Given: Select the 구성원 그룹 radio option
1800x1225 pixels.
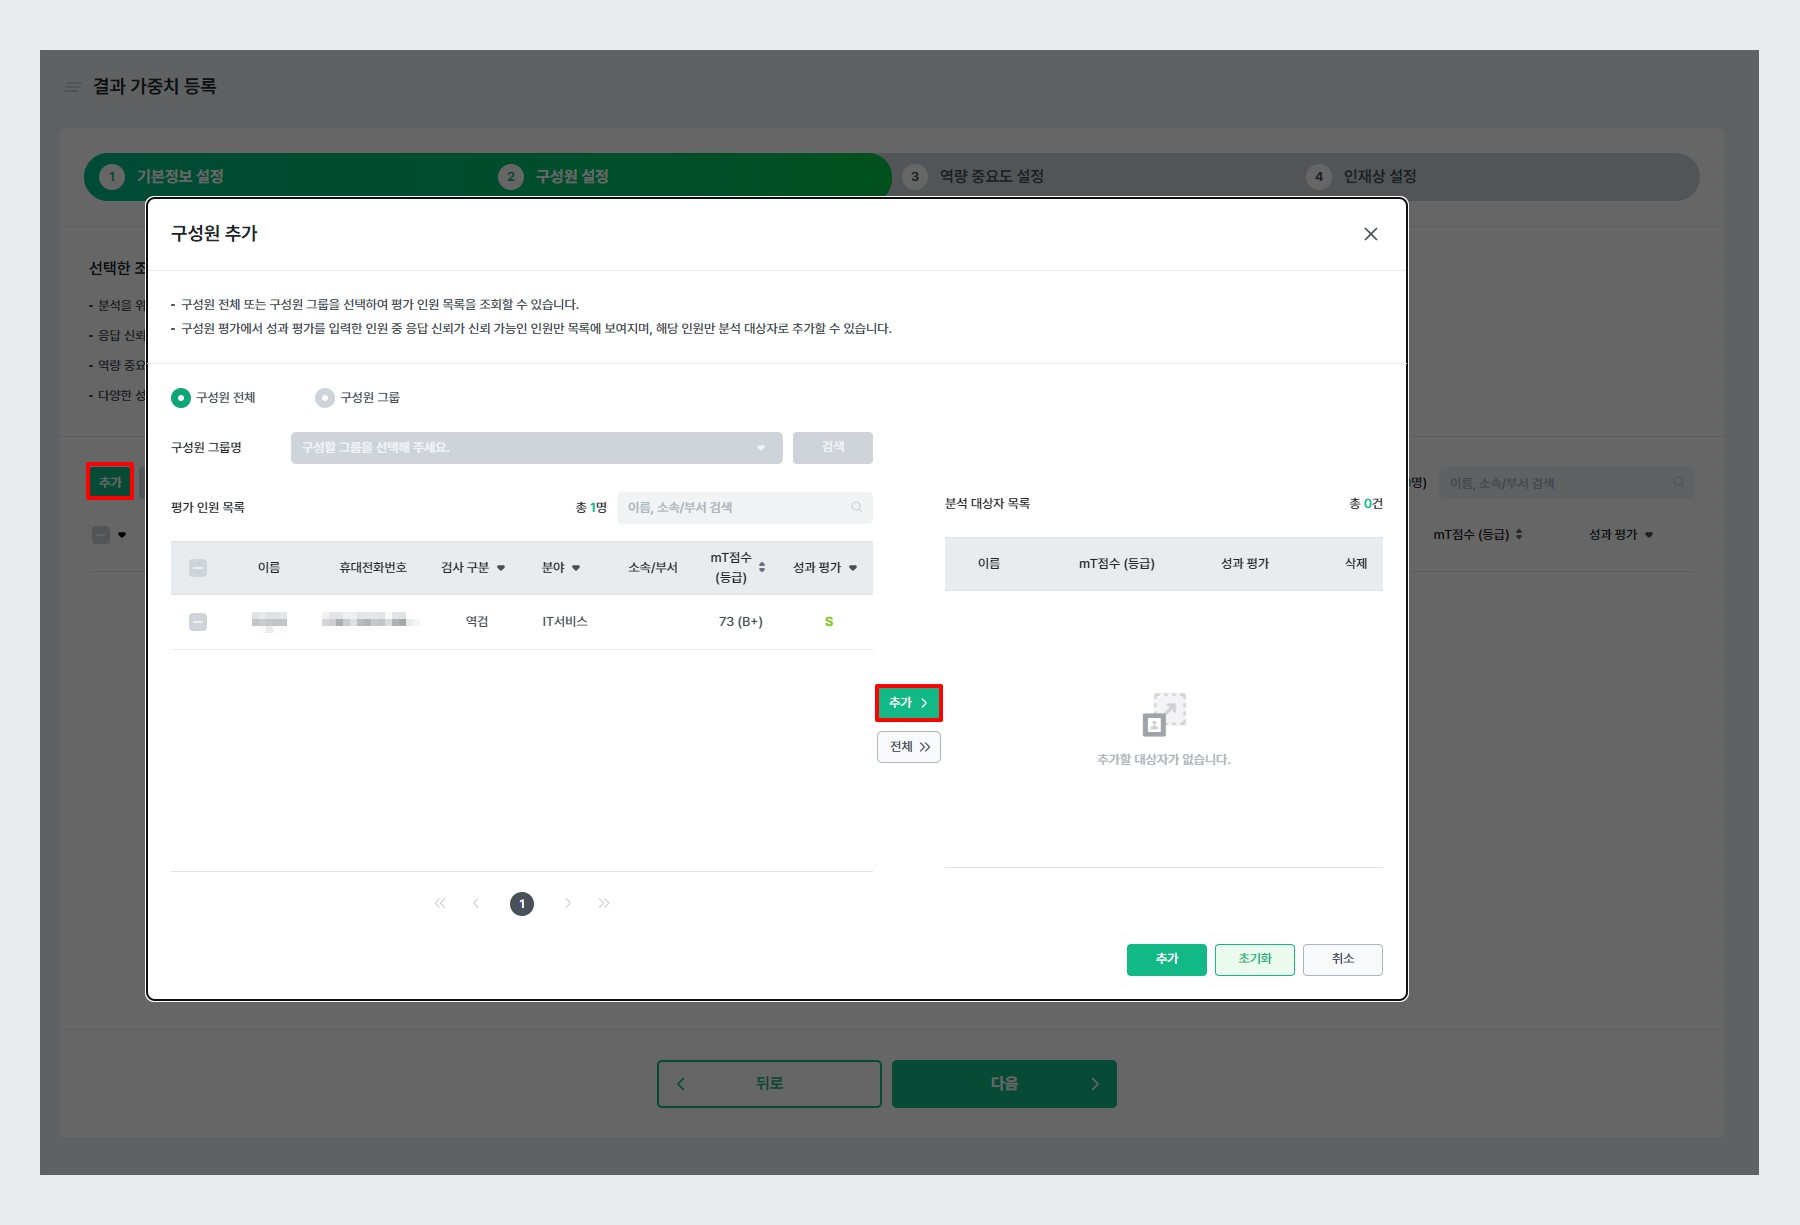Looking at the screenshot, I should pyautogui.click(x=325, y=398).
